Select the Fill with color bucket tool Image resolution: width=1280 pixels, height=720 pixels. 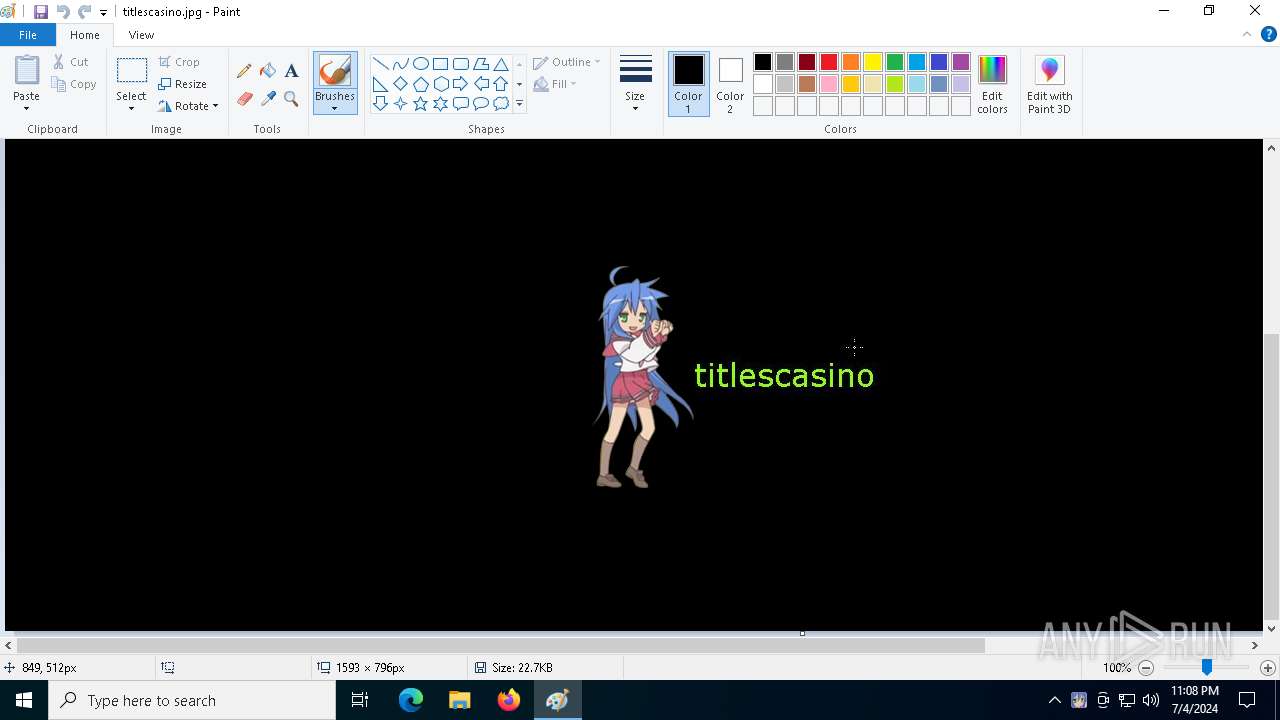pos(268,71)
